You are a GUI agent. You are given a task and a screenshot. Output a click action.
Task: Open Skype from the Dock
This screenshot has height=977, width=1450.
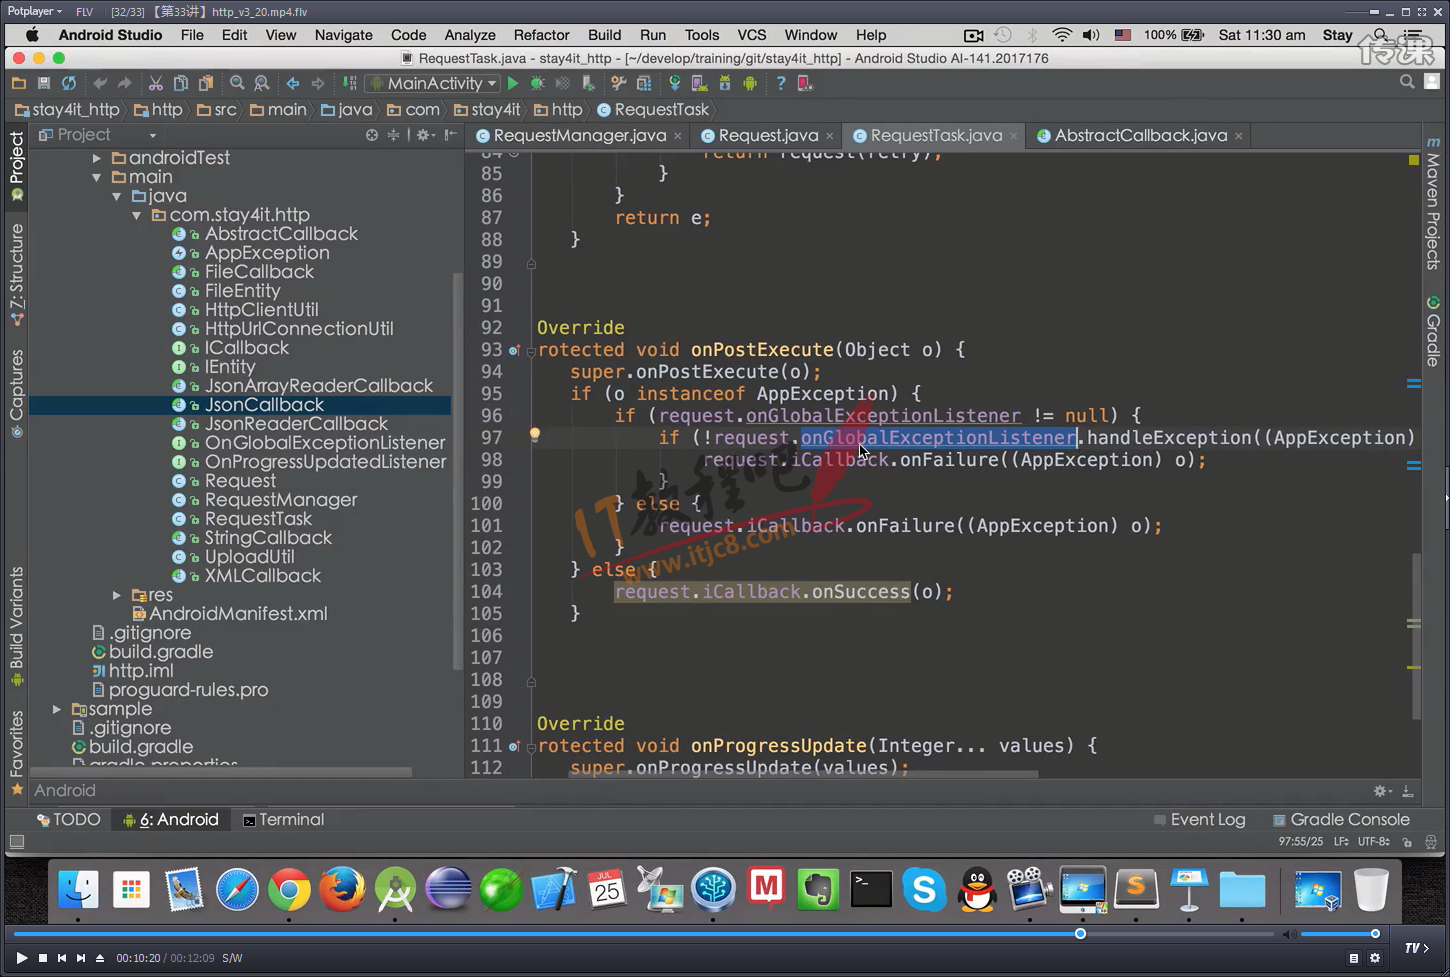click(x=924, y=889)
